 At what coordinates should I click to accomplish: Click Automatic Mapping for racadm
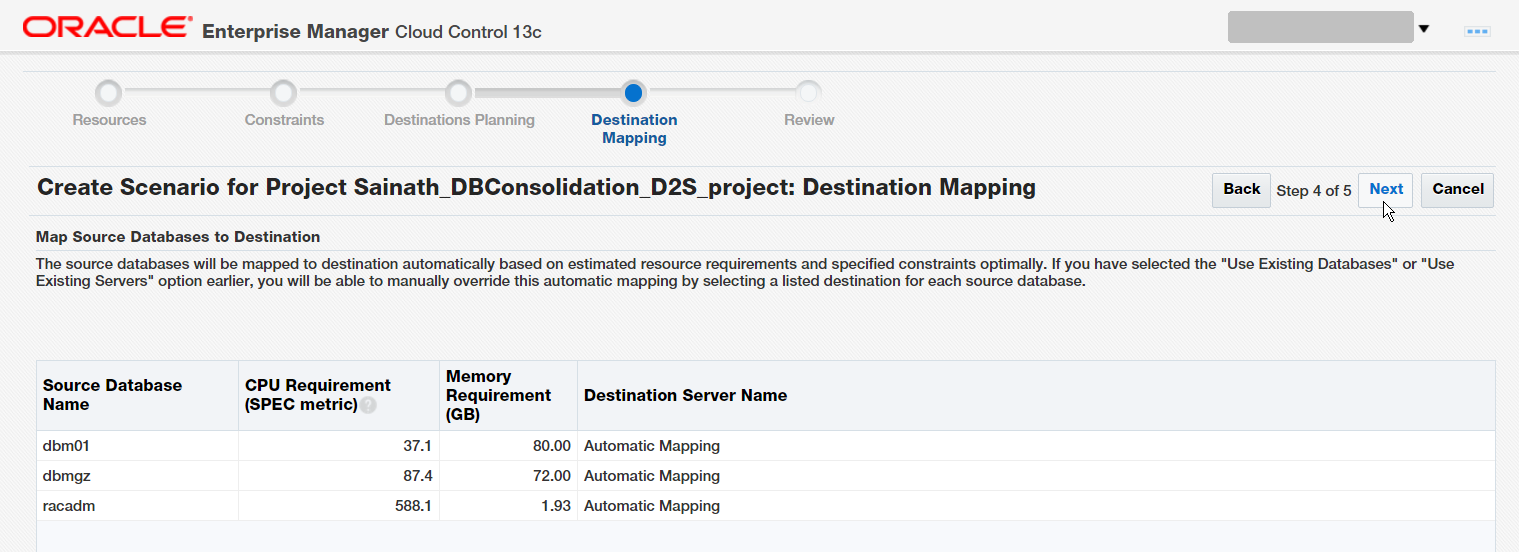pyautogui.click(x=652, y=506)
